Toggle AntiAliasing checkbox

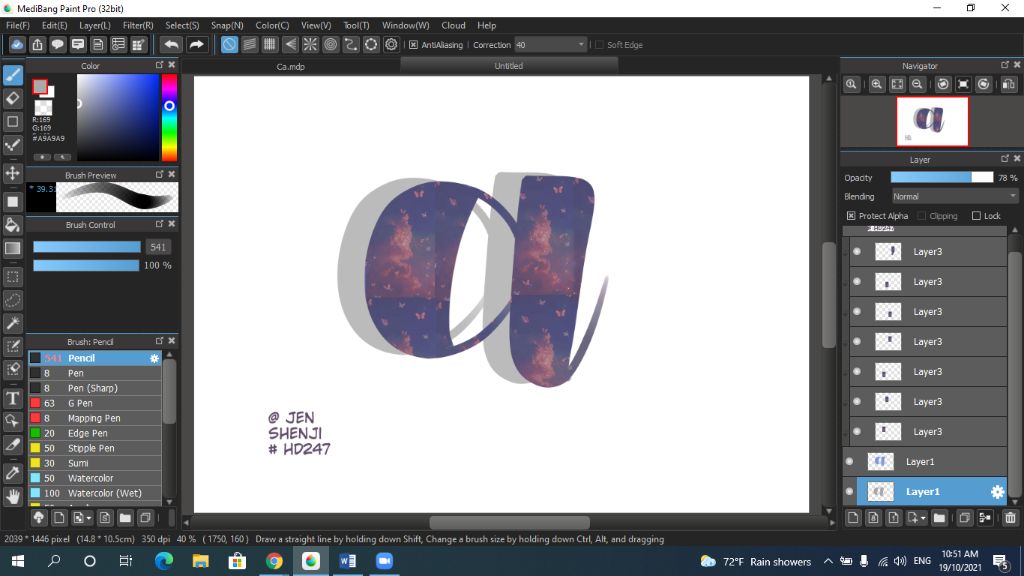click(413, 45)
